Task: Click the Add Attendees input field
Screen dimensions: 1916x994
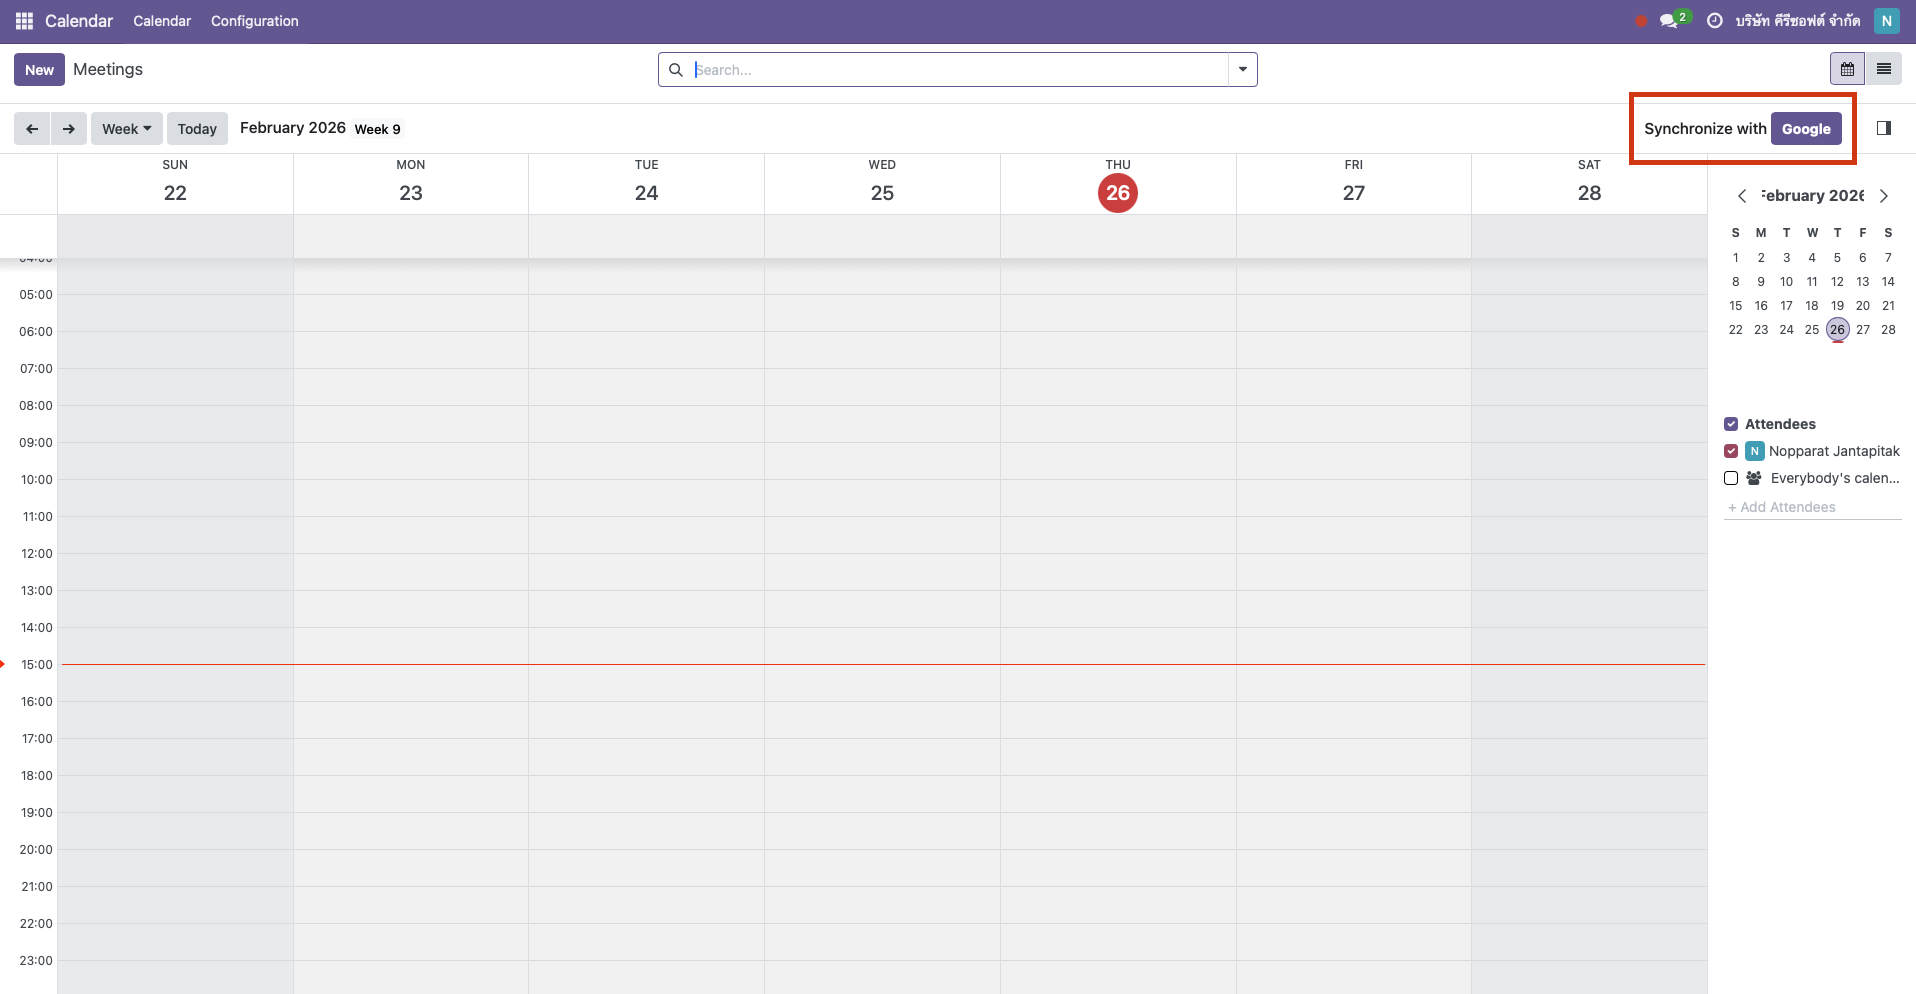Action: click(1812, 507)
